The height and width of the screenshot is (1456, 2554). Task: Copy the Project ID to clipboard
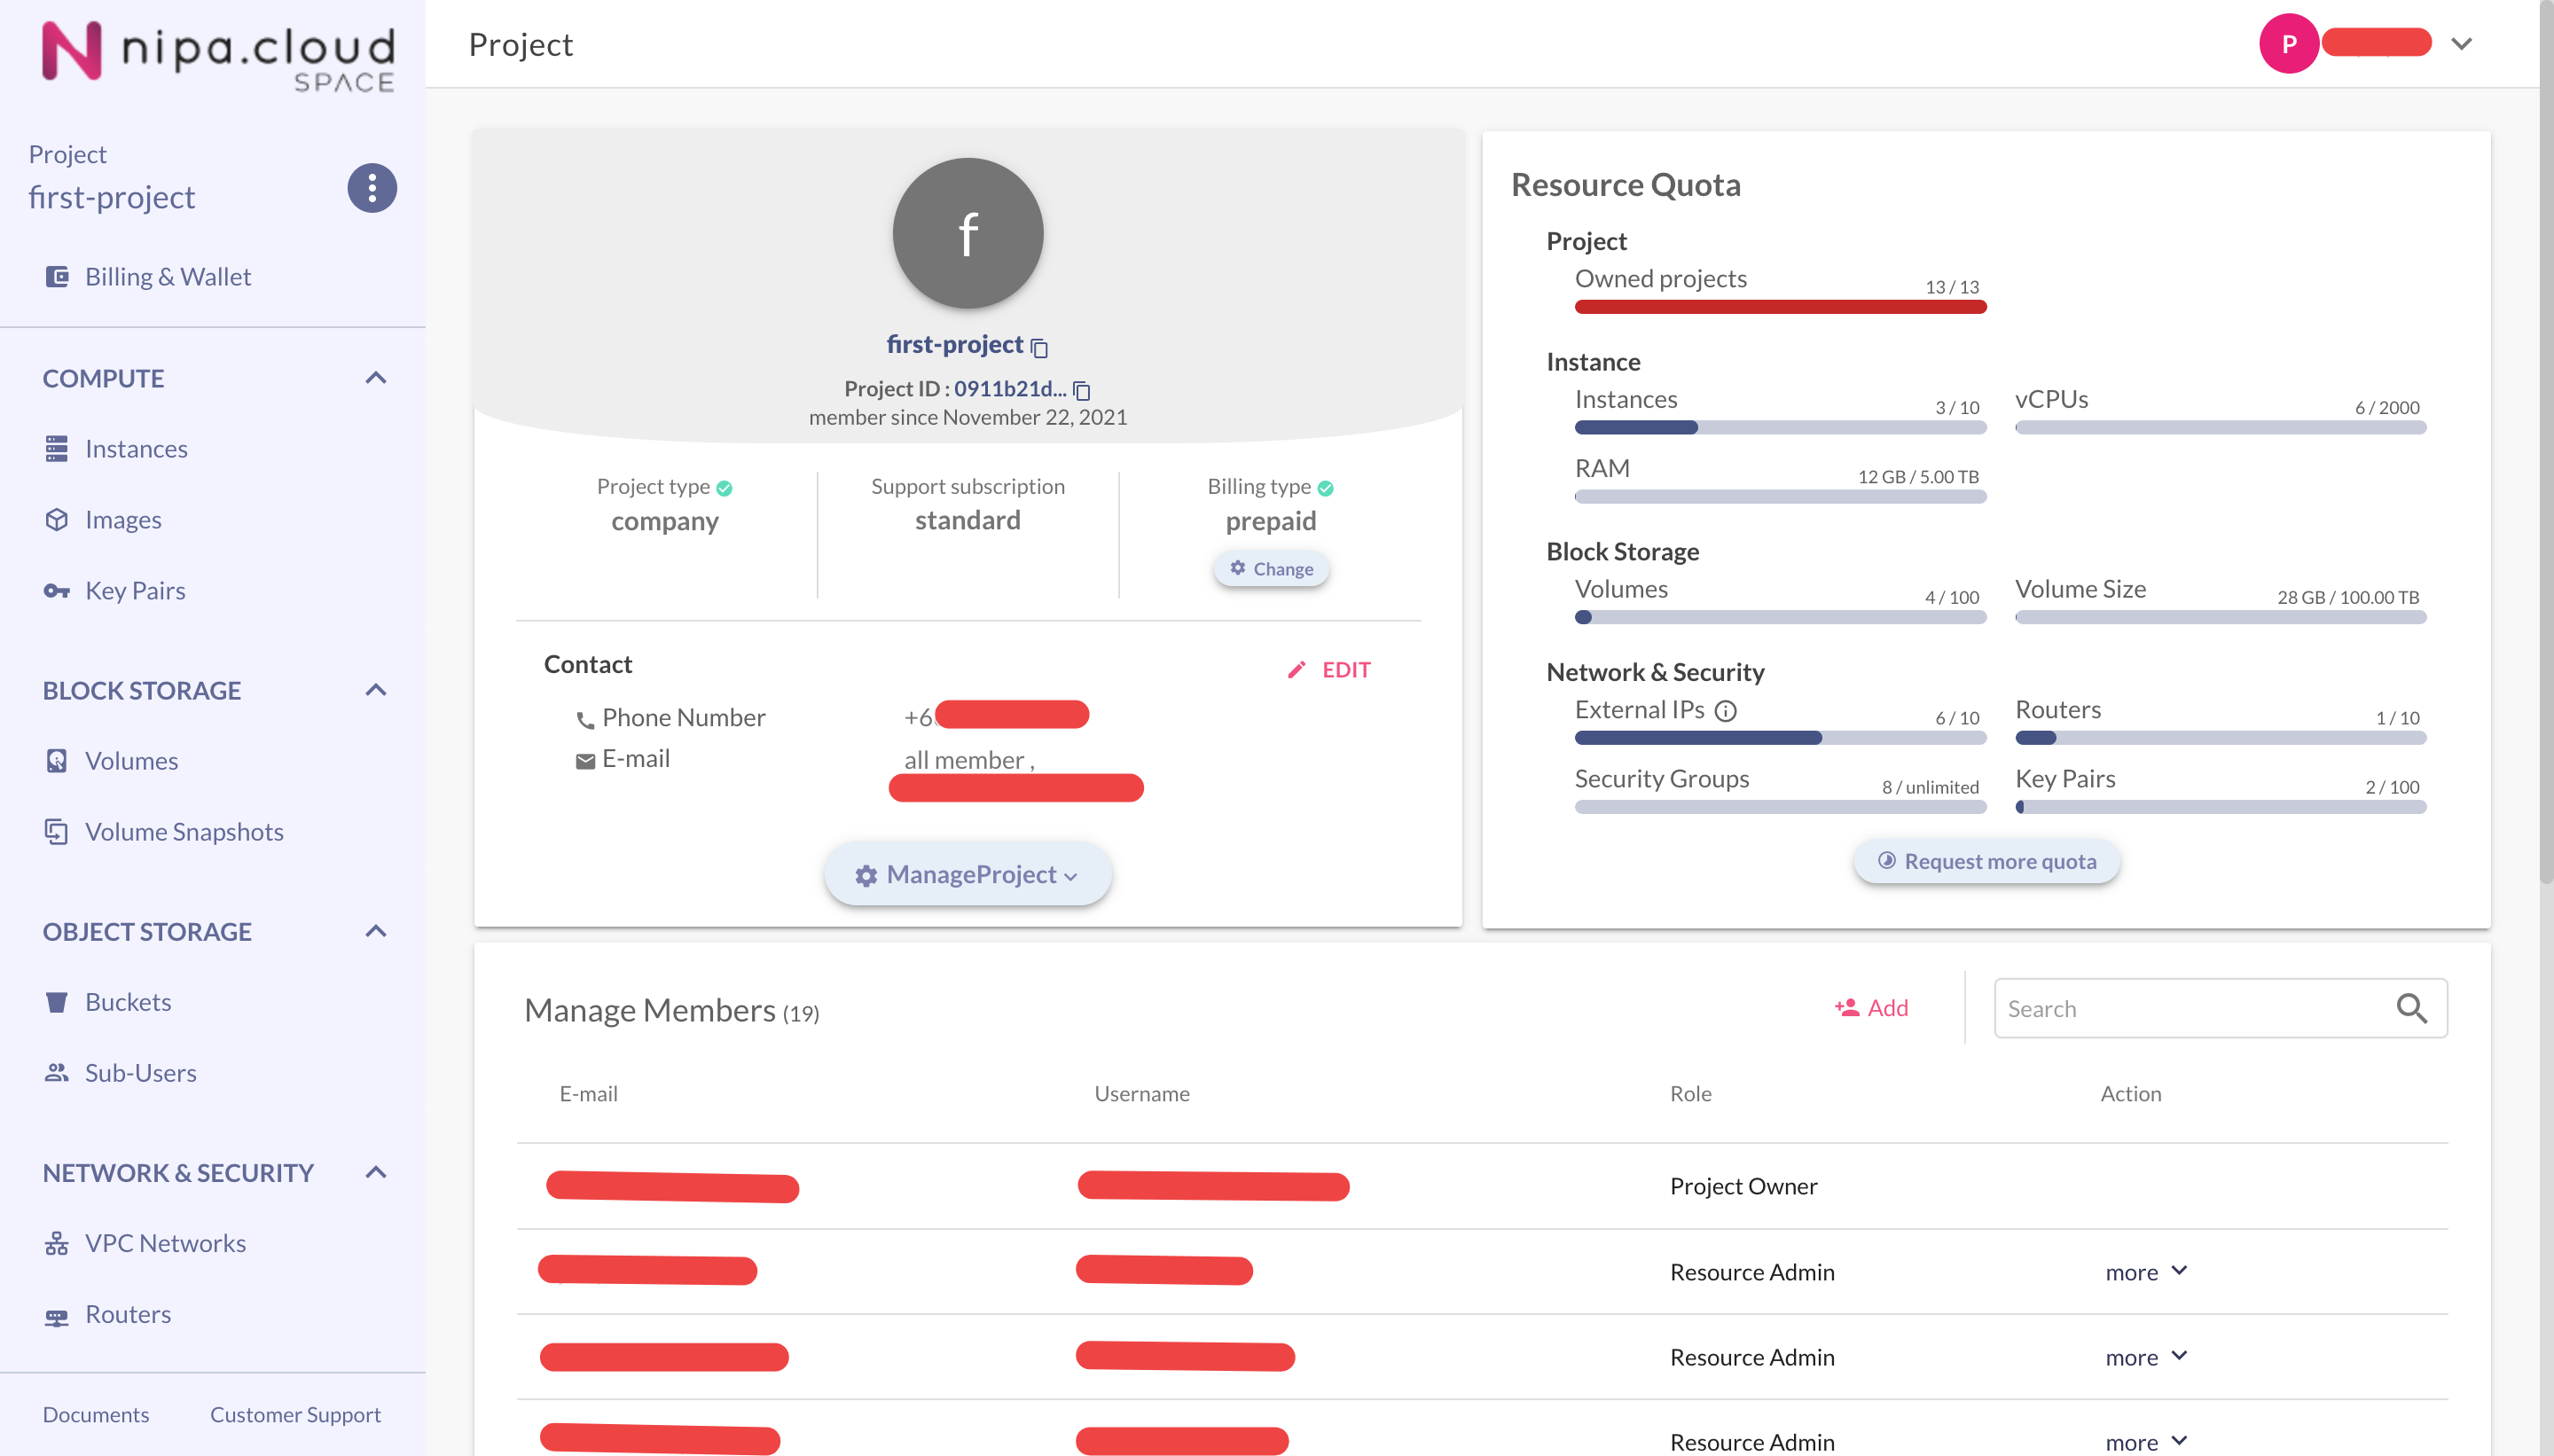coord(1081,390)
